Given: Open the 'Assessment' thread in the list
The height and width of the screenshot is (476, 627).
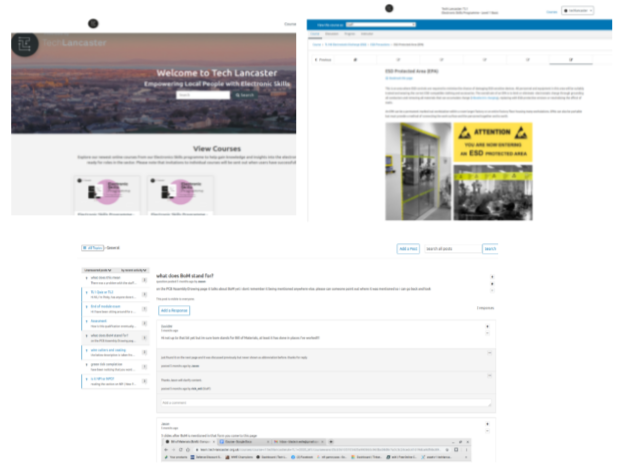Looking at the screenshot, I should pos(115,323).
